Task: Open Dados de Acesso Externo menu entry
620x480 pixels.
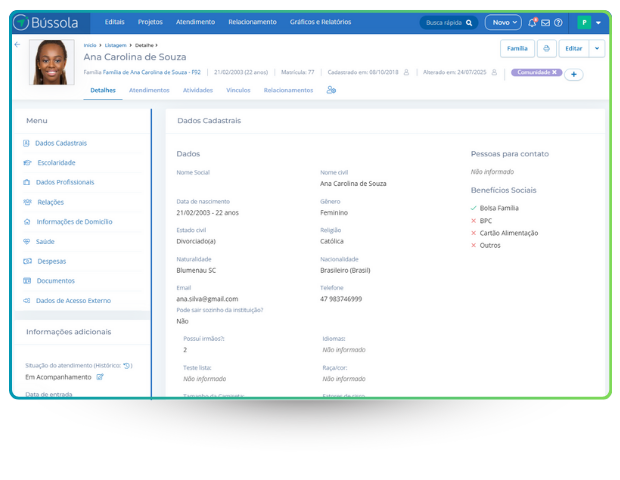Action: point(74,300)
